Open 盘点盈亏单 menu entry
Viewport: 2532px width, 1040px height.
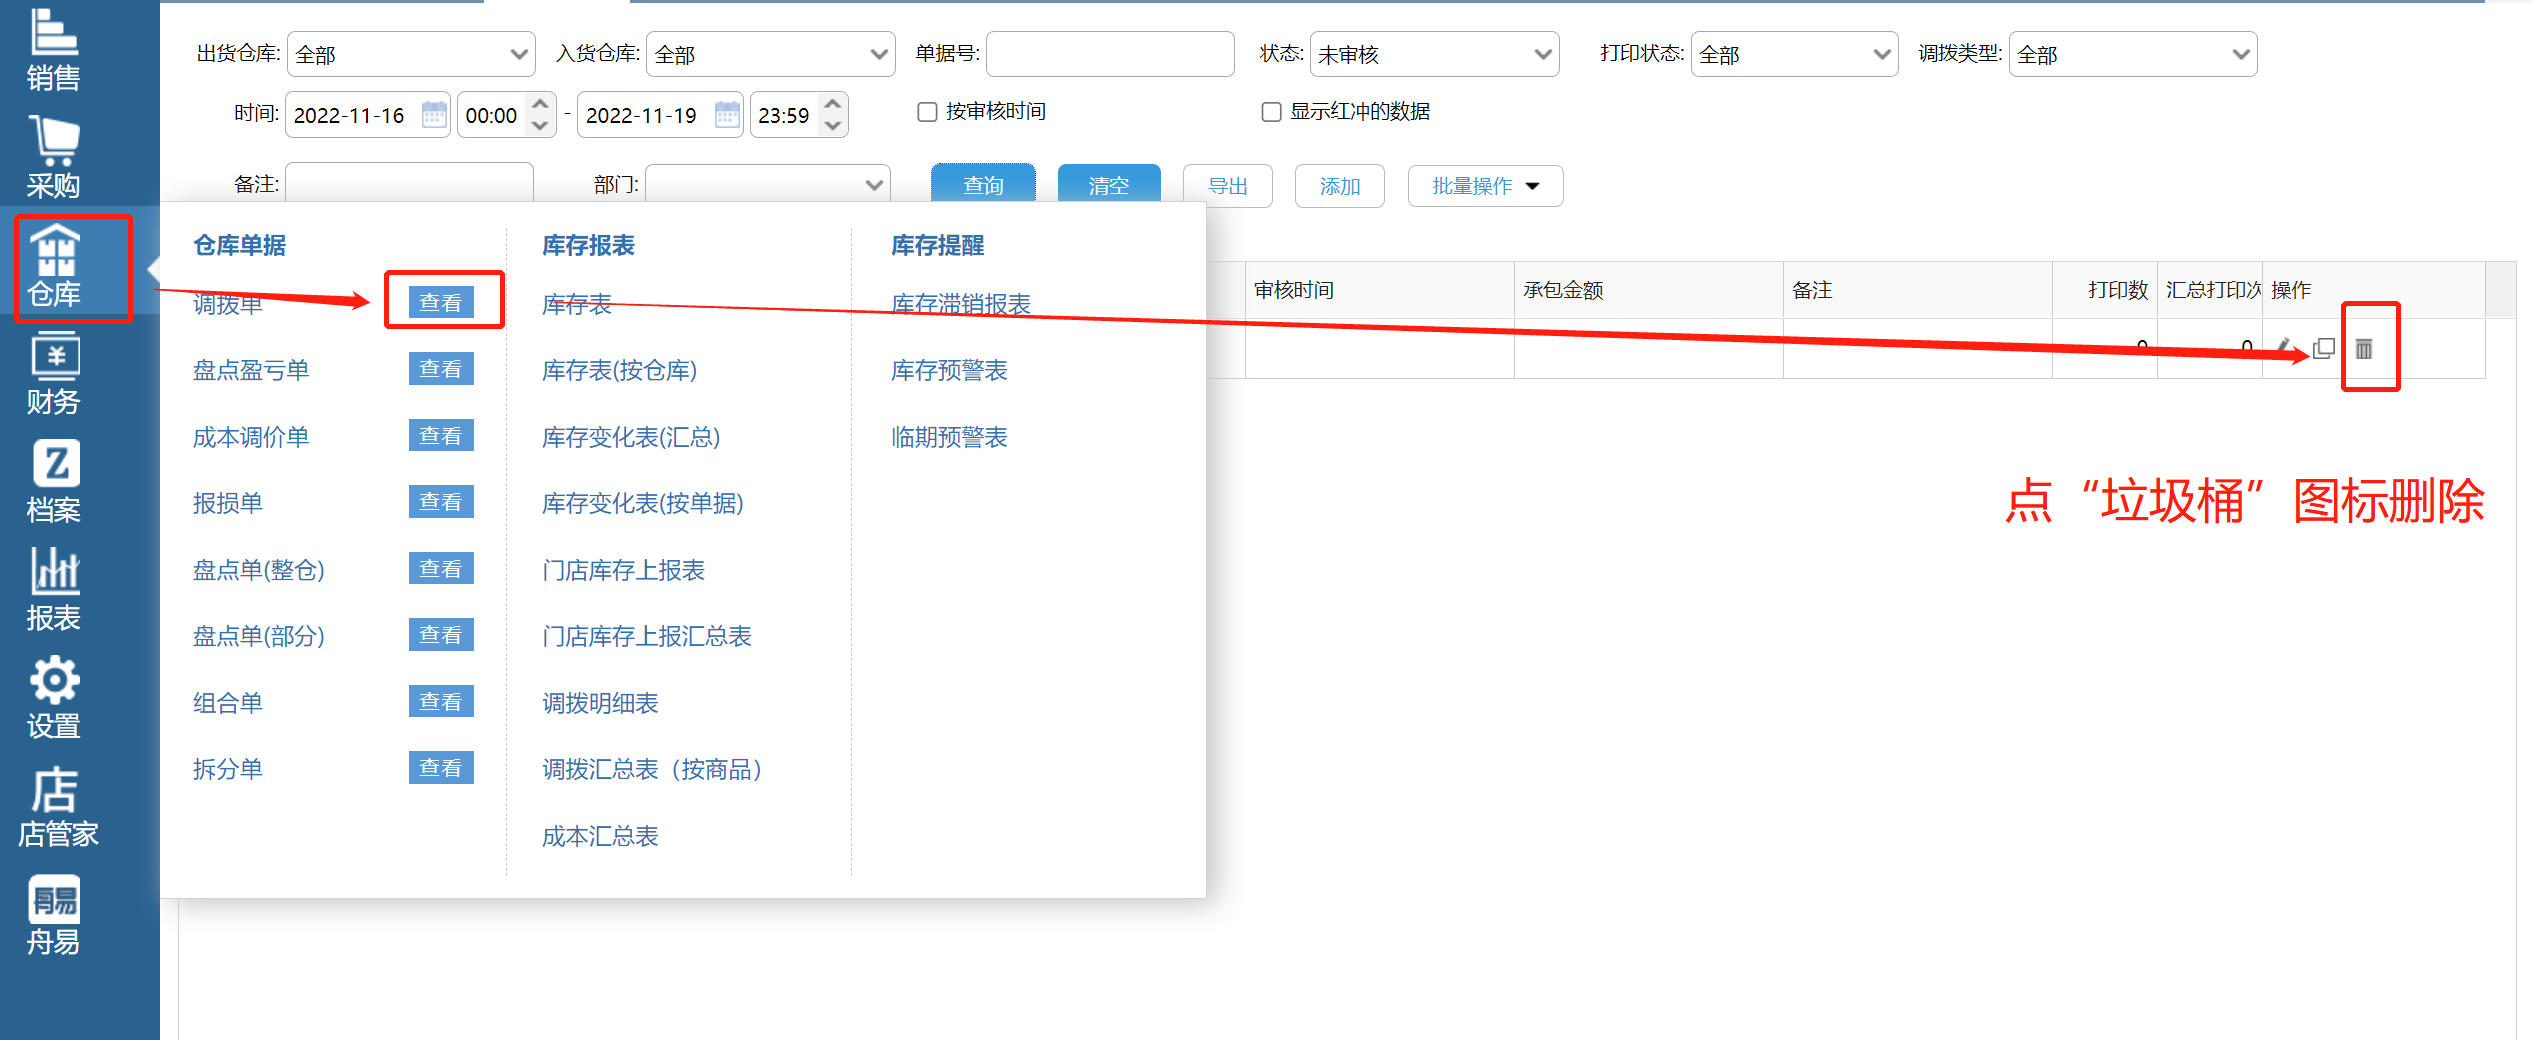point(251,370)
